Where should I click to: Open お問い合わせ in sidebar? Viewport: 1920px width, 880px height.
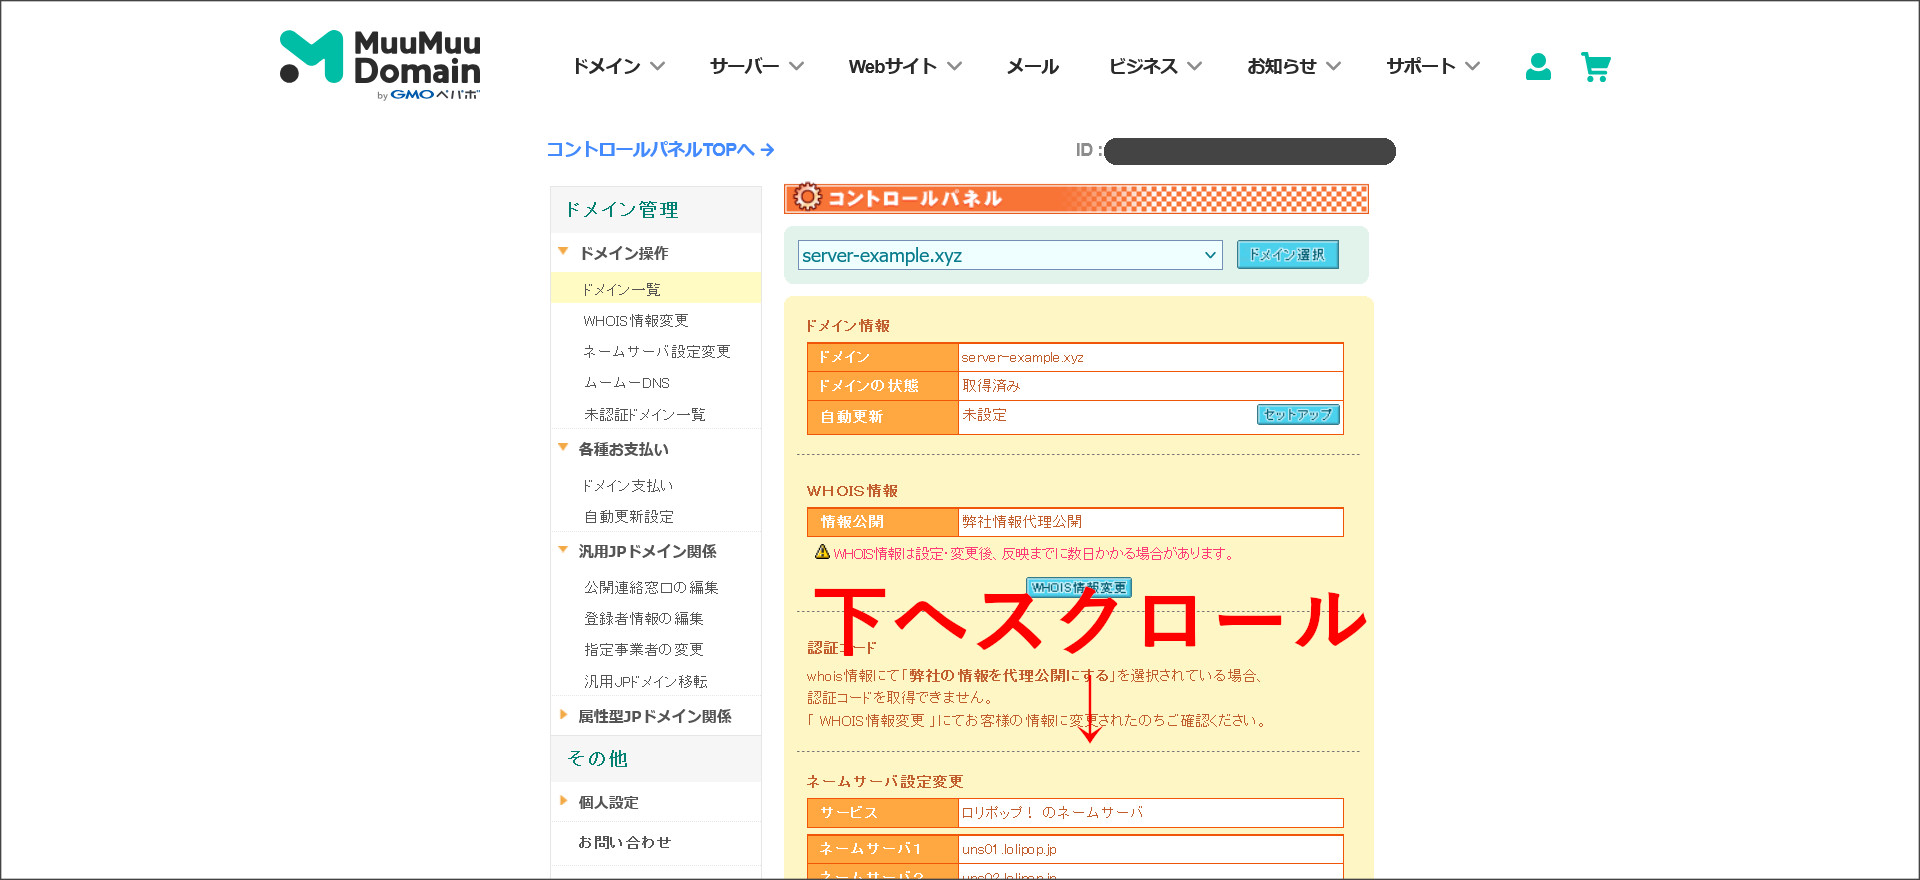click(624, 842)
